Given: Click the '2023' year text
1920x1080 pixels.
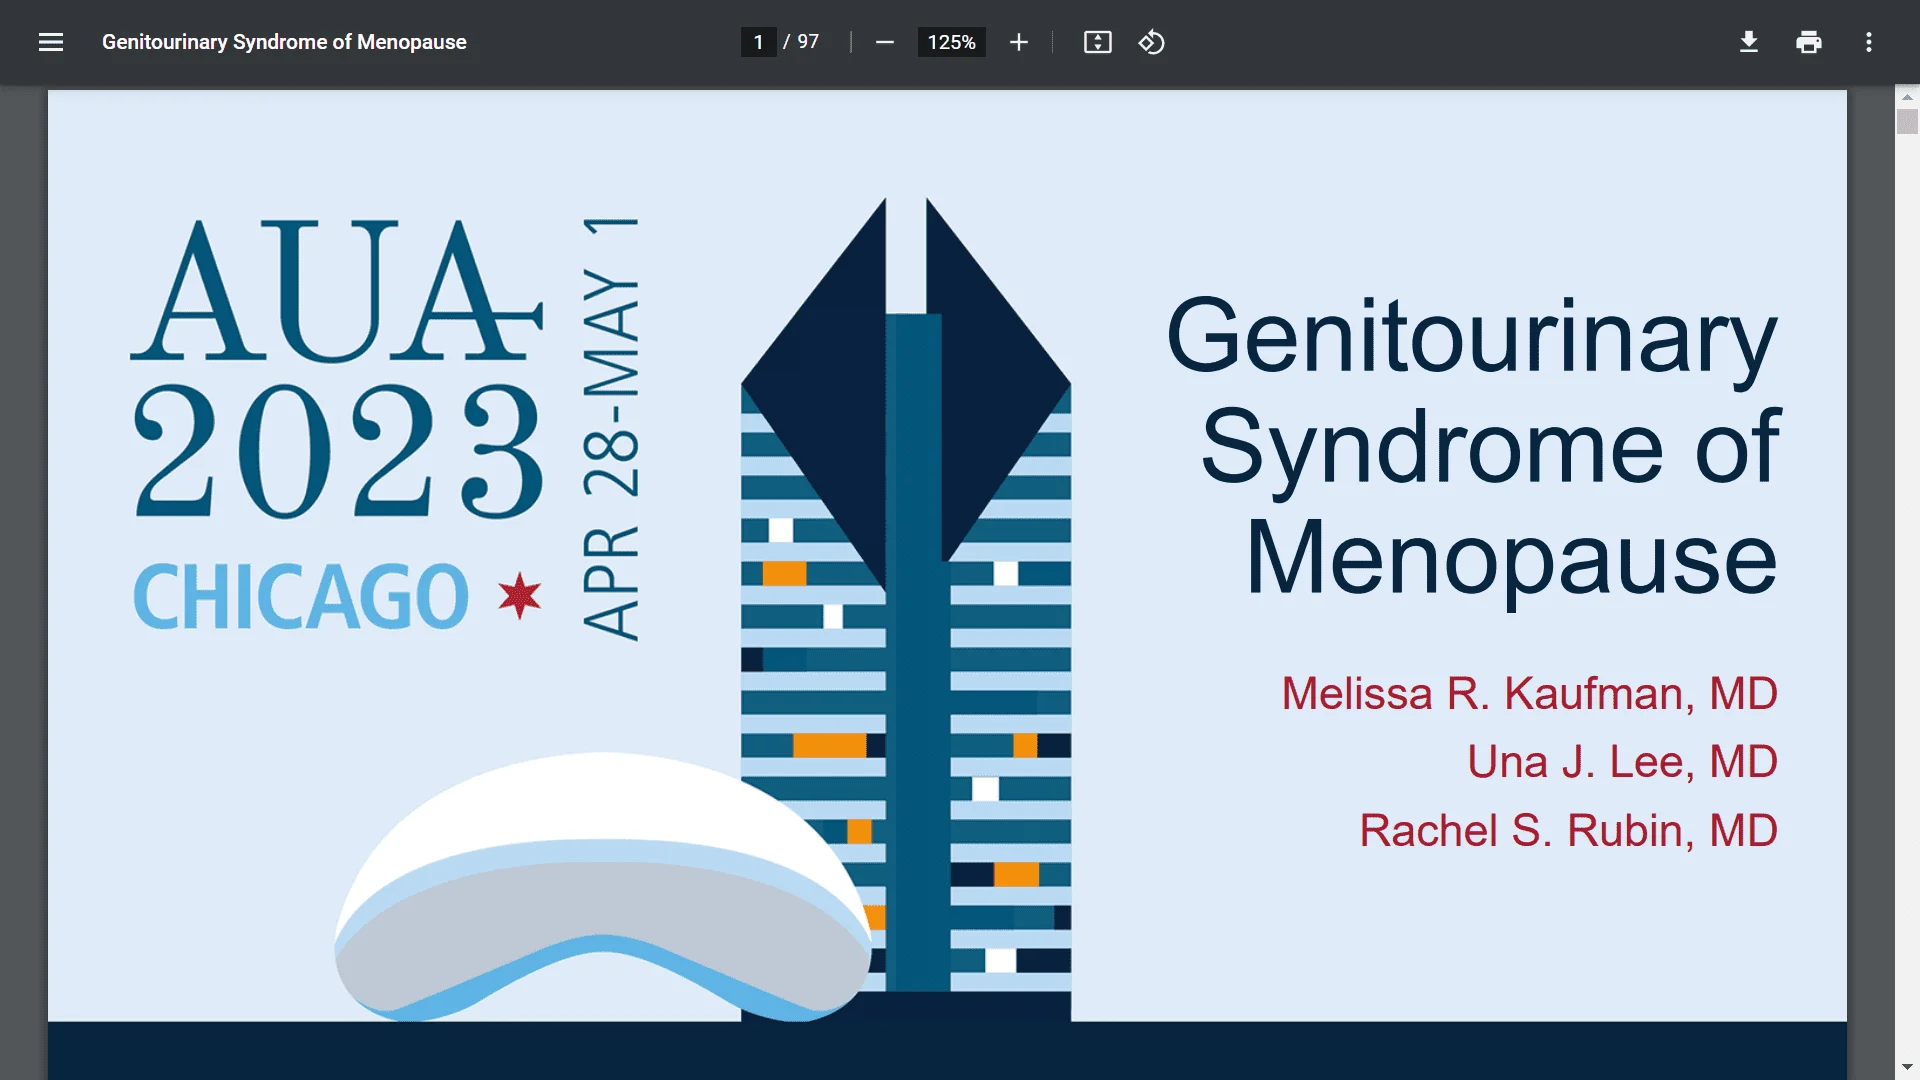Looking at the screenshot, I should [338, 451].
